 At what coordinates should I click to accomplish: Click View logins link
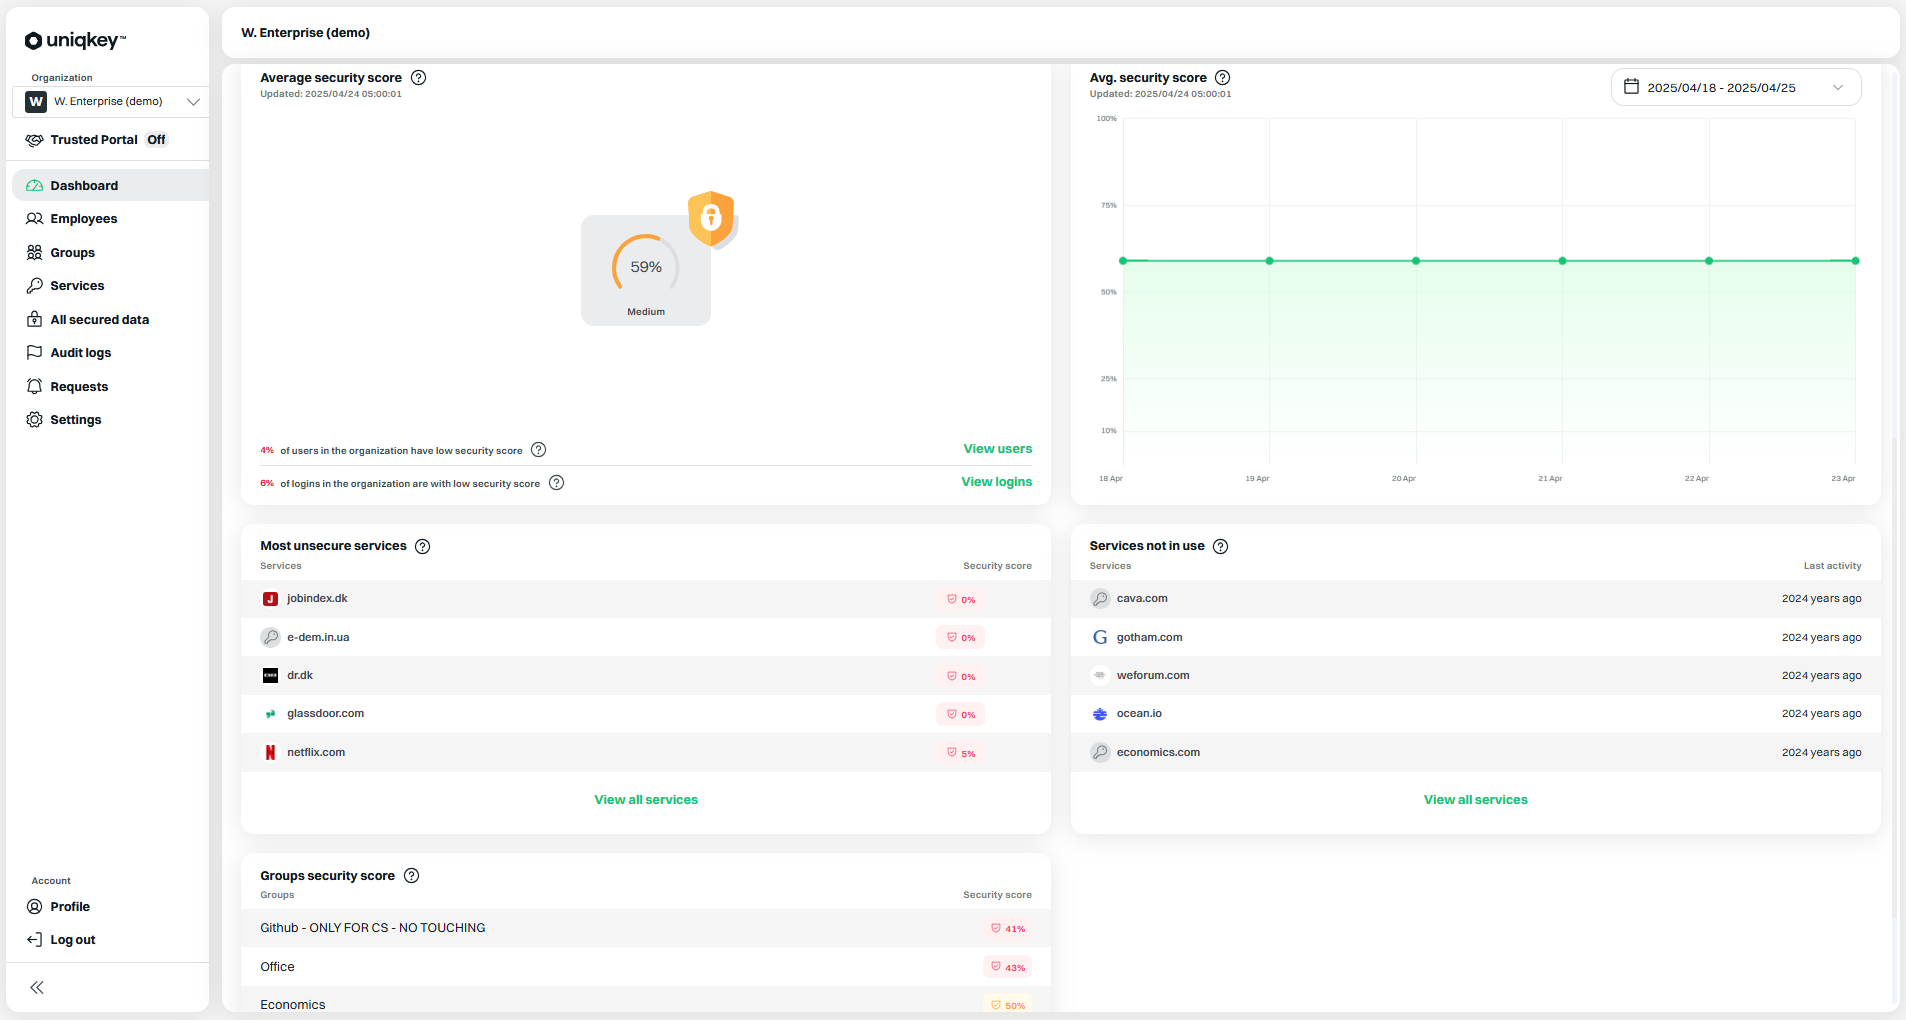point(996,482)
